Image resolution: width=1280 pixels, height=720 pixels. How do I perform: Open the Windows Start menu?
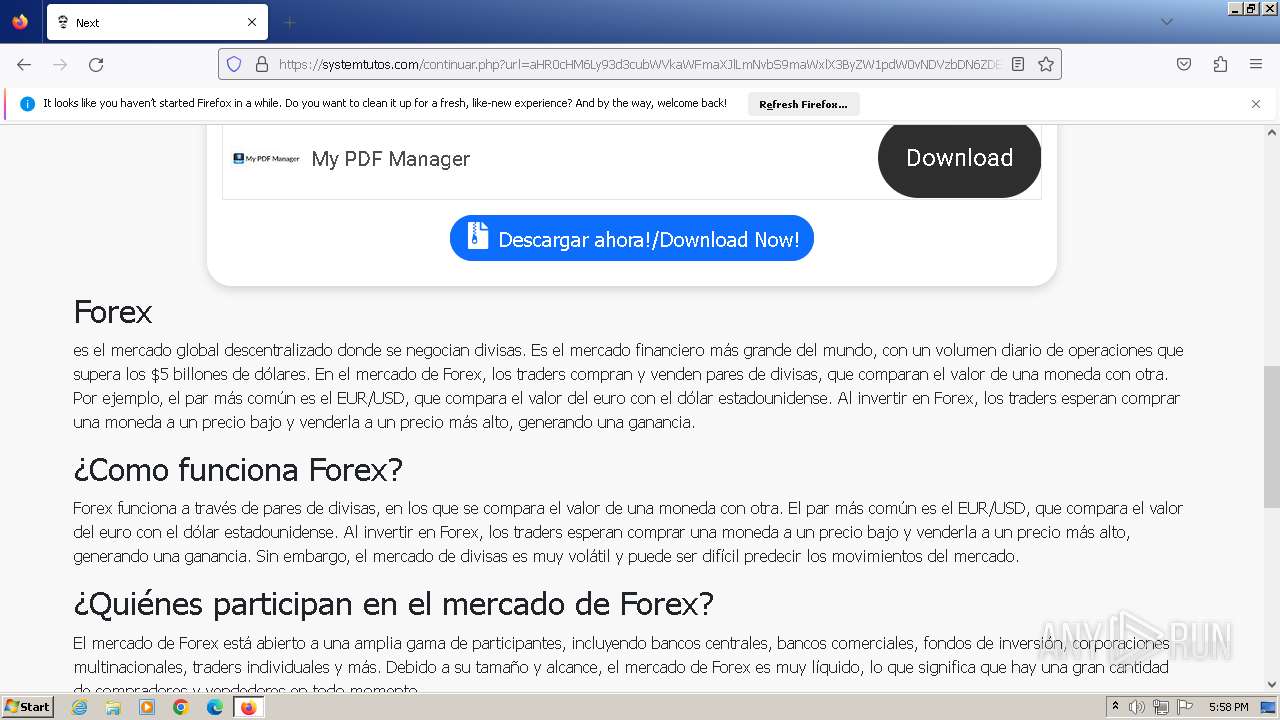coord(28,707)
